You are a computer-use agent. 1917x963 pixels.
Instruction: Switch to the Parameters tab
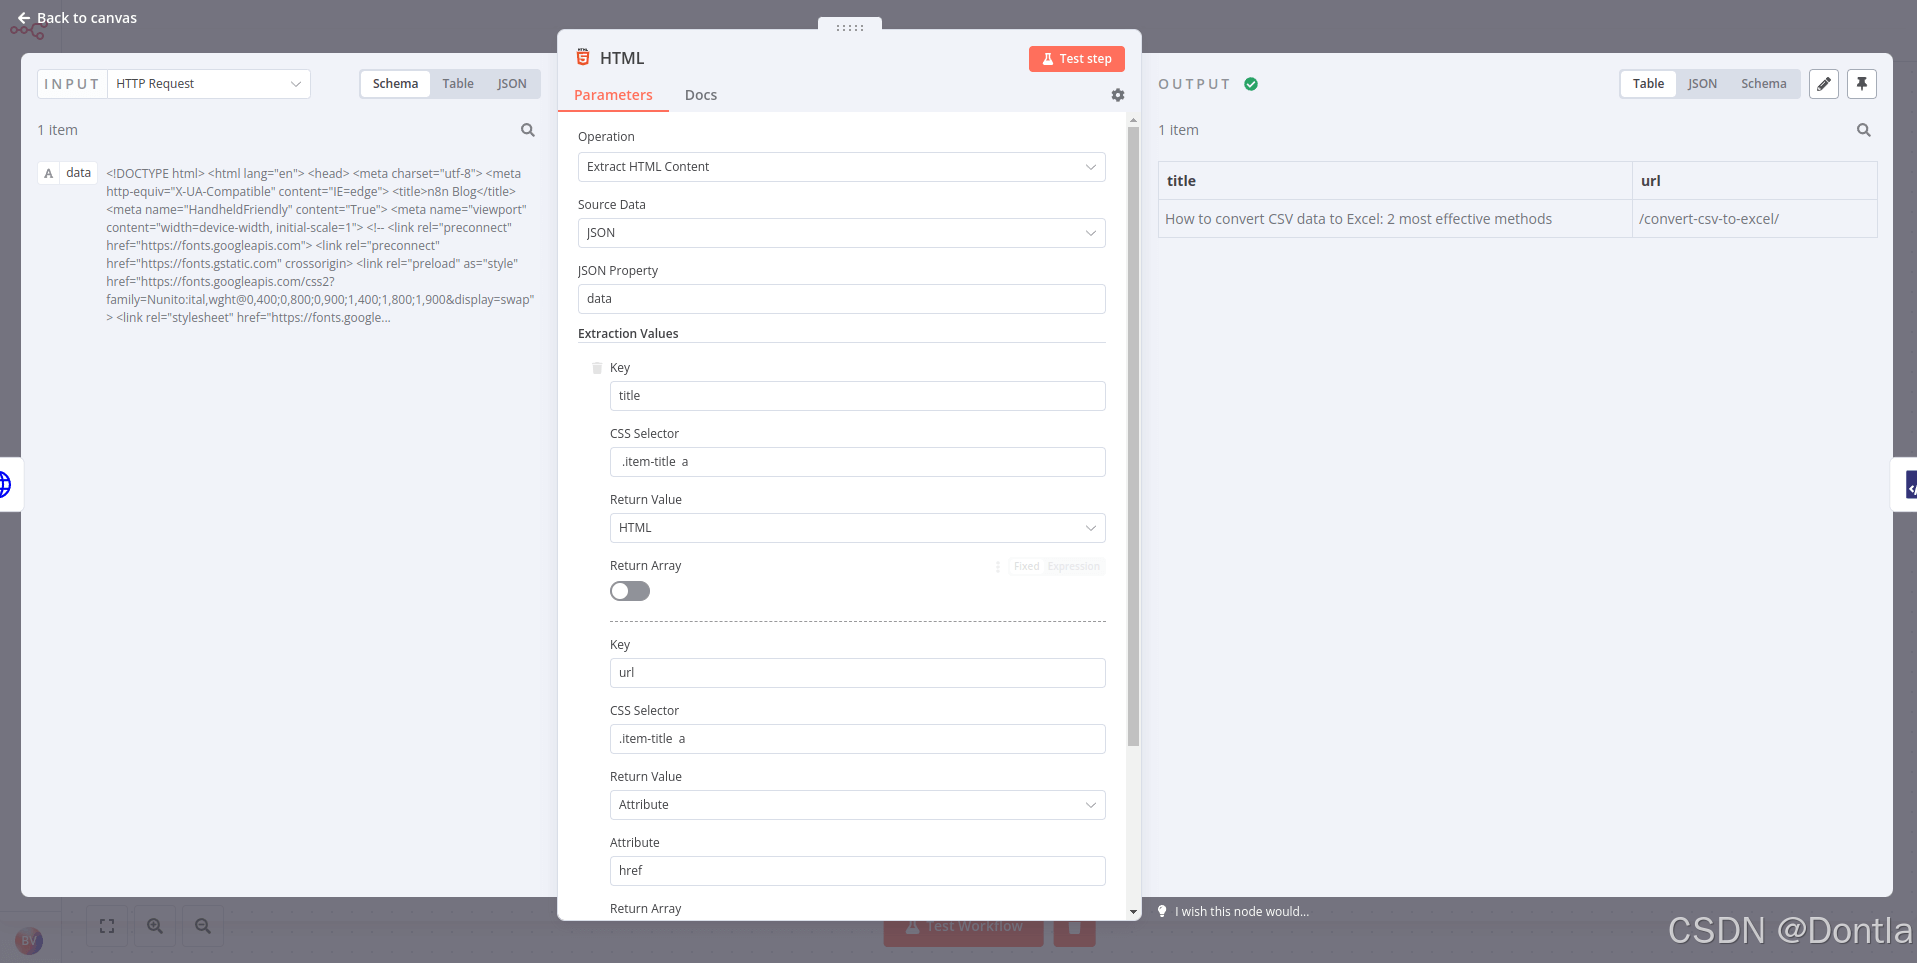pos(613,95)
